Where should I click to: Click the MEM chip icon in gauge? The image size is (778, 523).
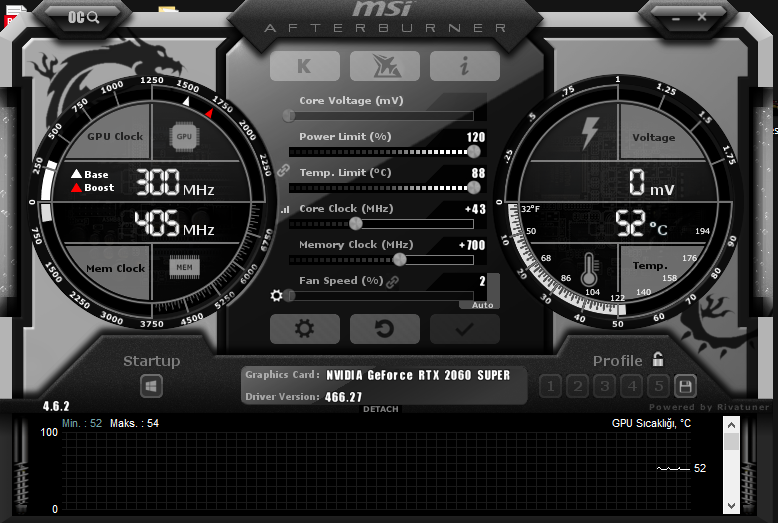184,267
